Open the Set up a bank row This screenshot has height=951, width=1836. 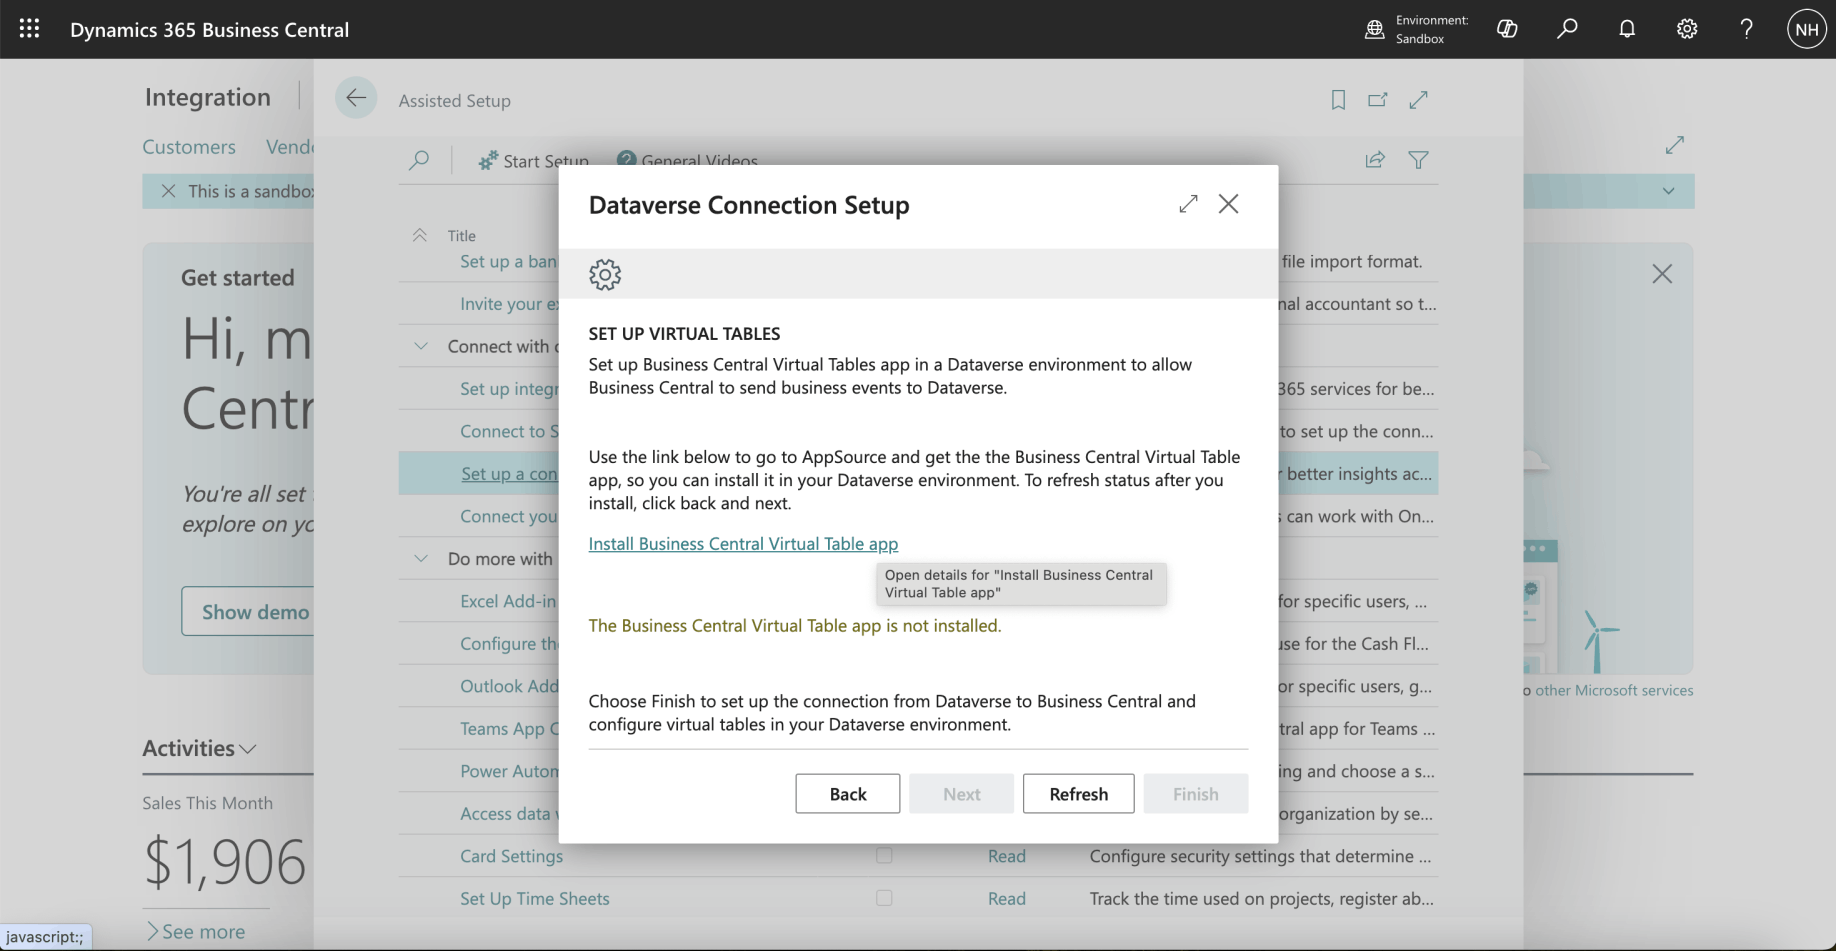(x=508, y=261)
